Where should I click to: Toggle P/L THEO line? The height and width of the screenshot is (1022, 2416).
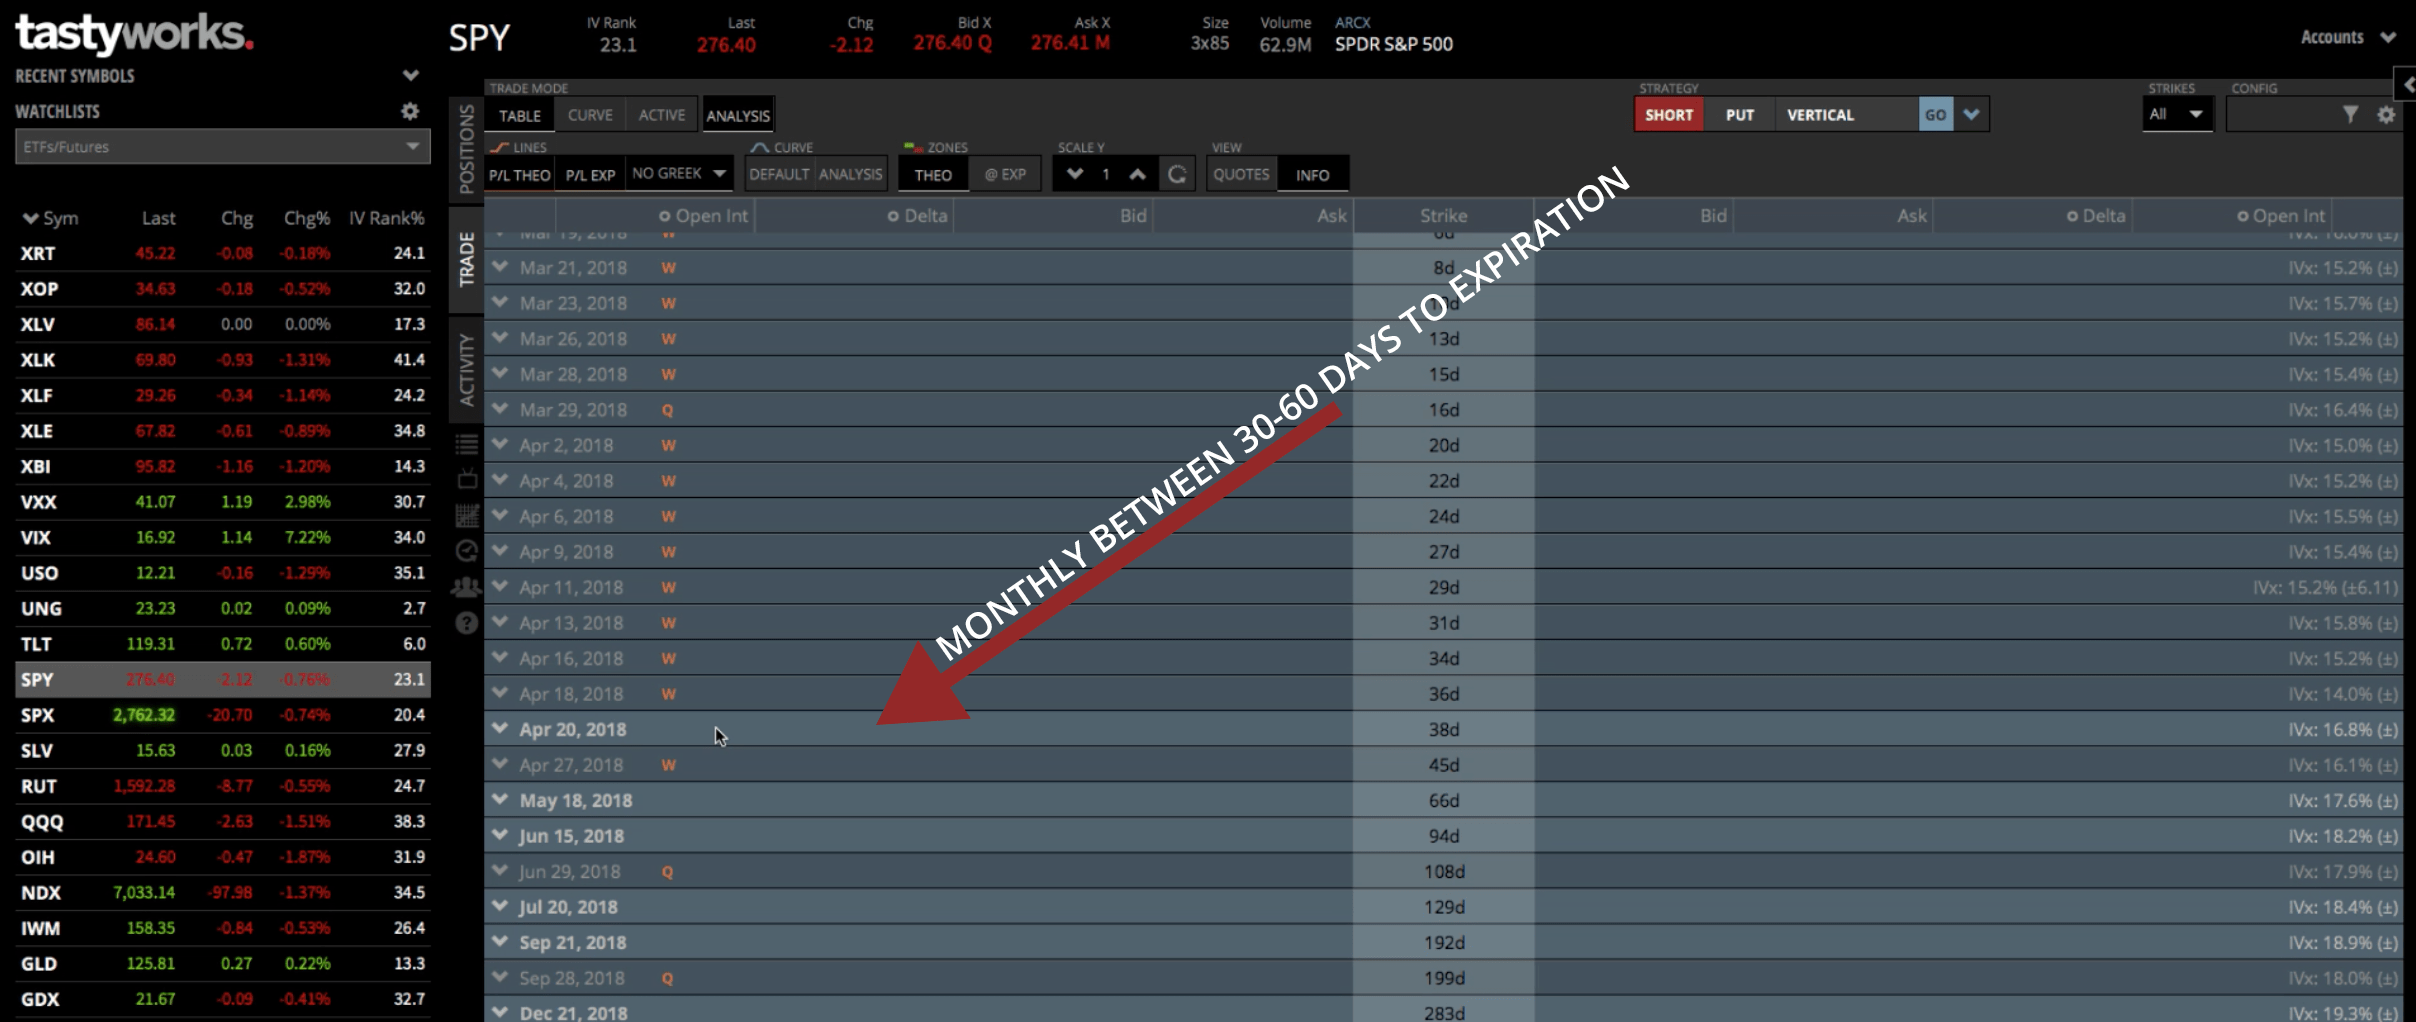[x=520, y=175]
